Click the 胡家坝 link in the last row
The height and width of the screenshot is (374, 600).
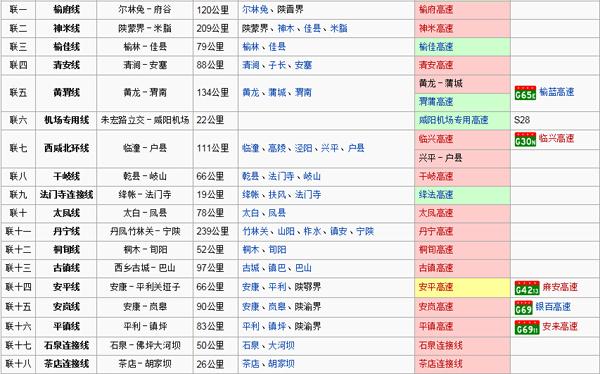pyautogui.click(x=281, y=364)
